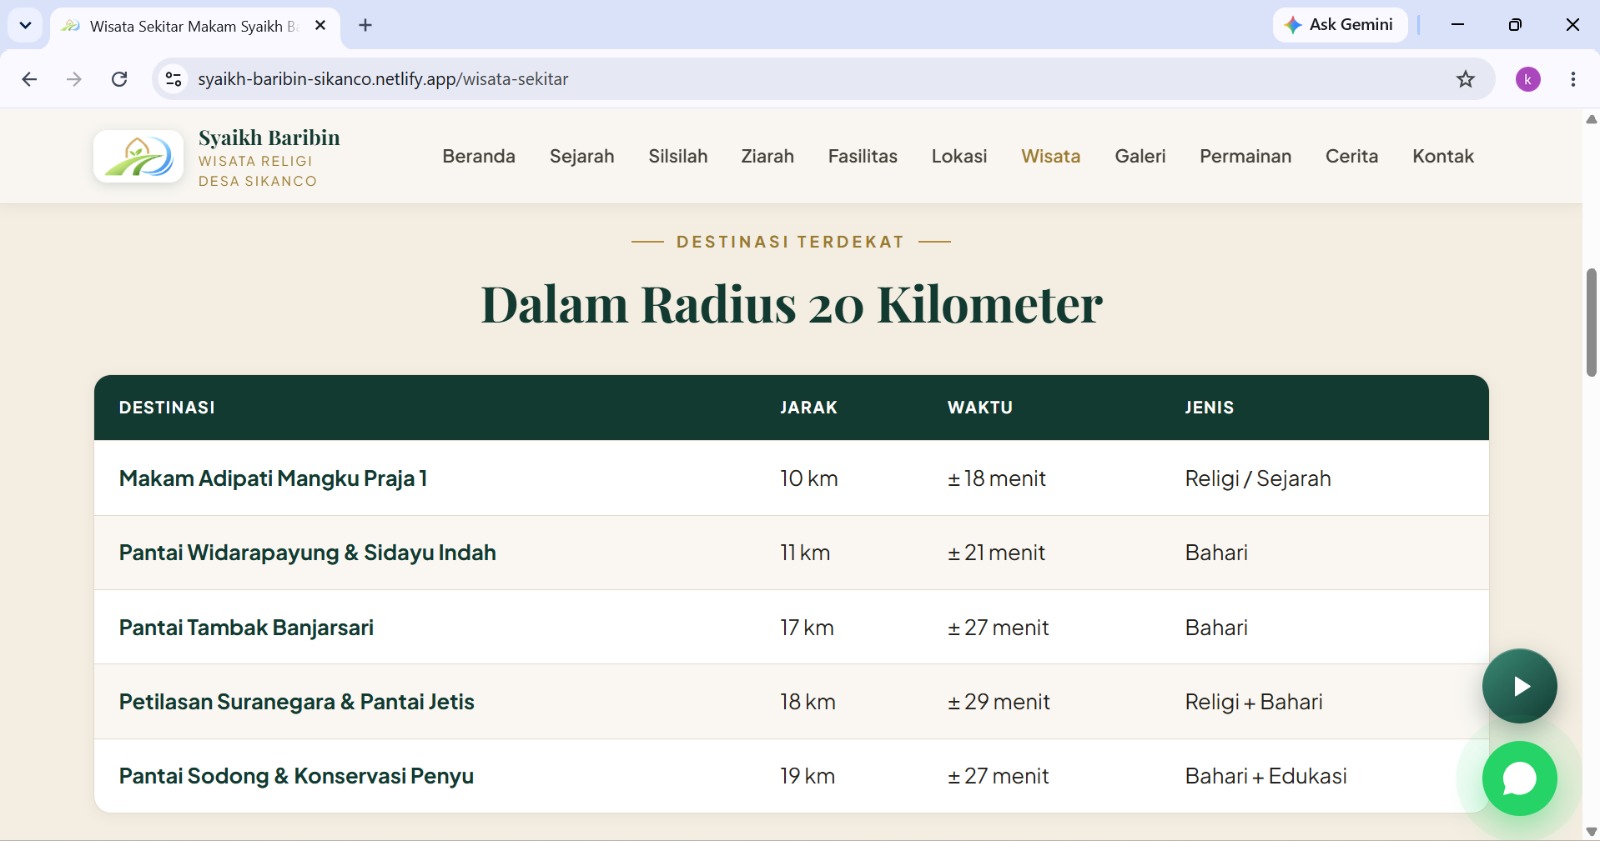
Task: Click the ± 21 menit cell
Action: pos(996,552)
